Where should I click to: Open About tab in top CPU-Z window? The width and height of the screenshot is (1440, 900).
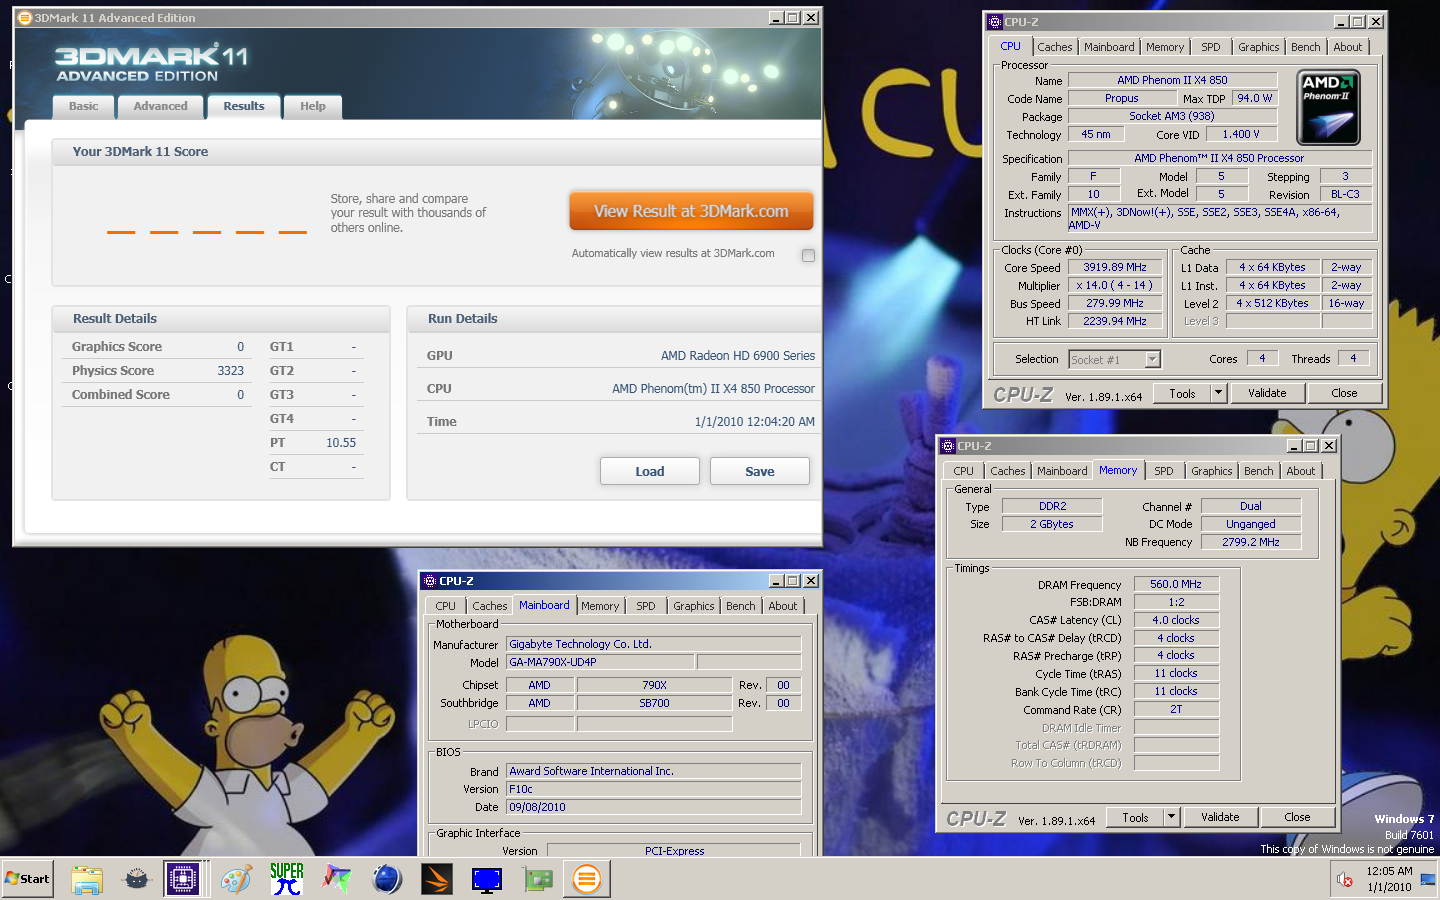click(x=1347, y=47)
